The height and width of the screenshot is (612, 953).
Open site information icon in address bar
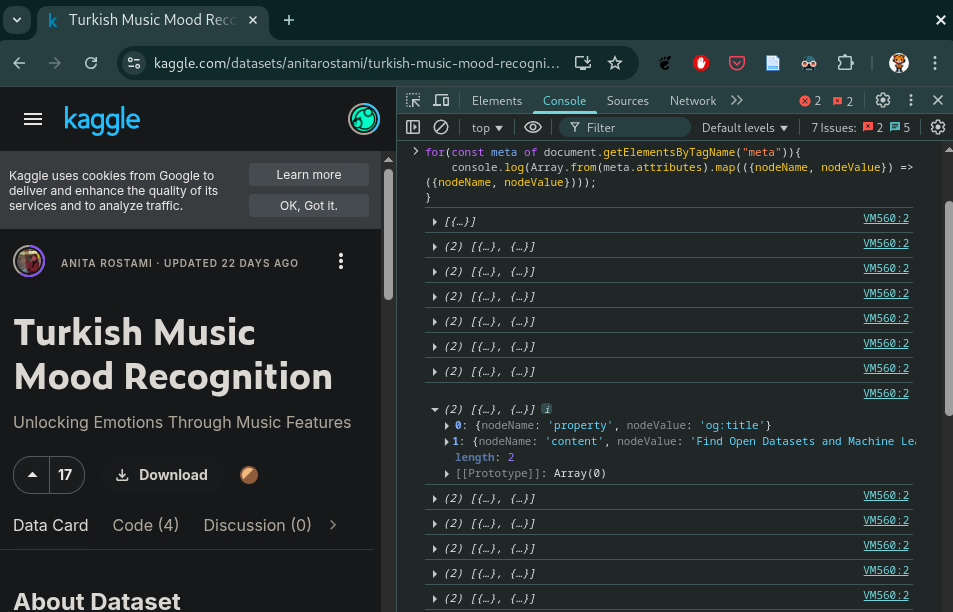(x=134, y=63)
